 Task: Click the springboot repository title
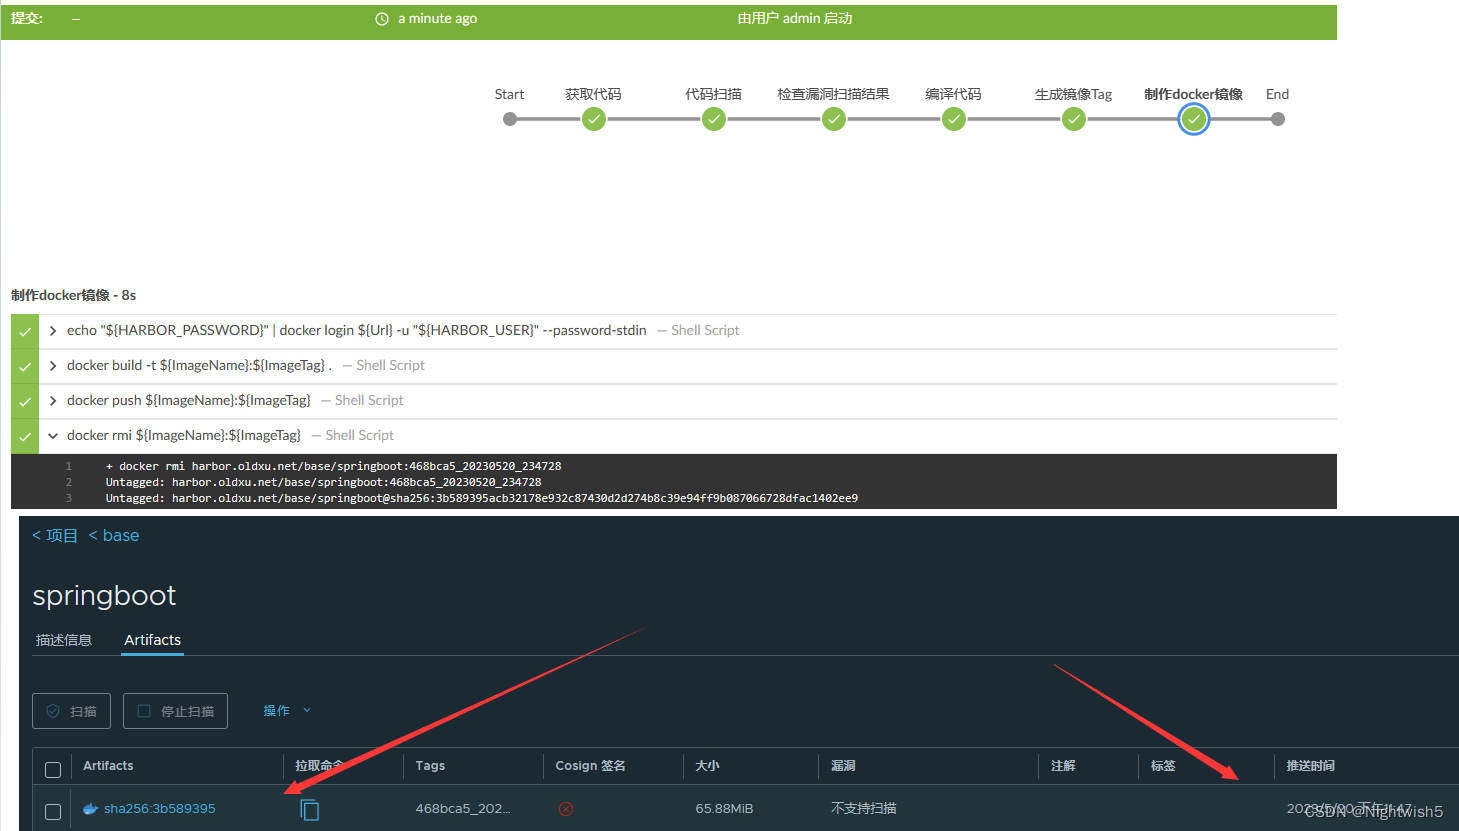[104, 596]
